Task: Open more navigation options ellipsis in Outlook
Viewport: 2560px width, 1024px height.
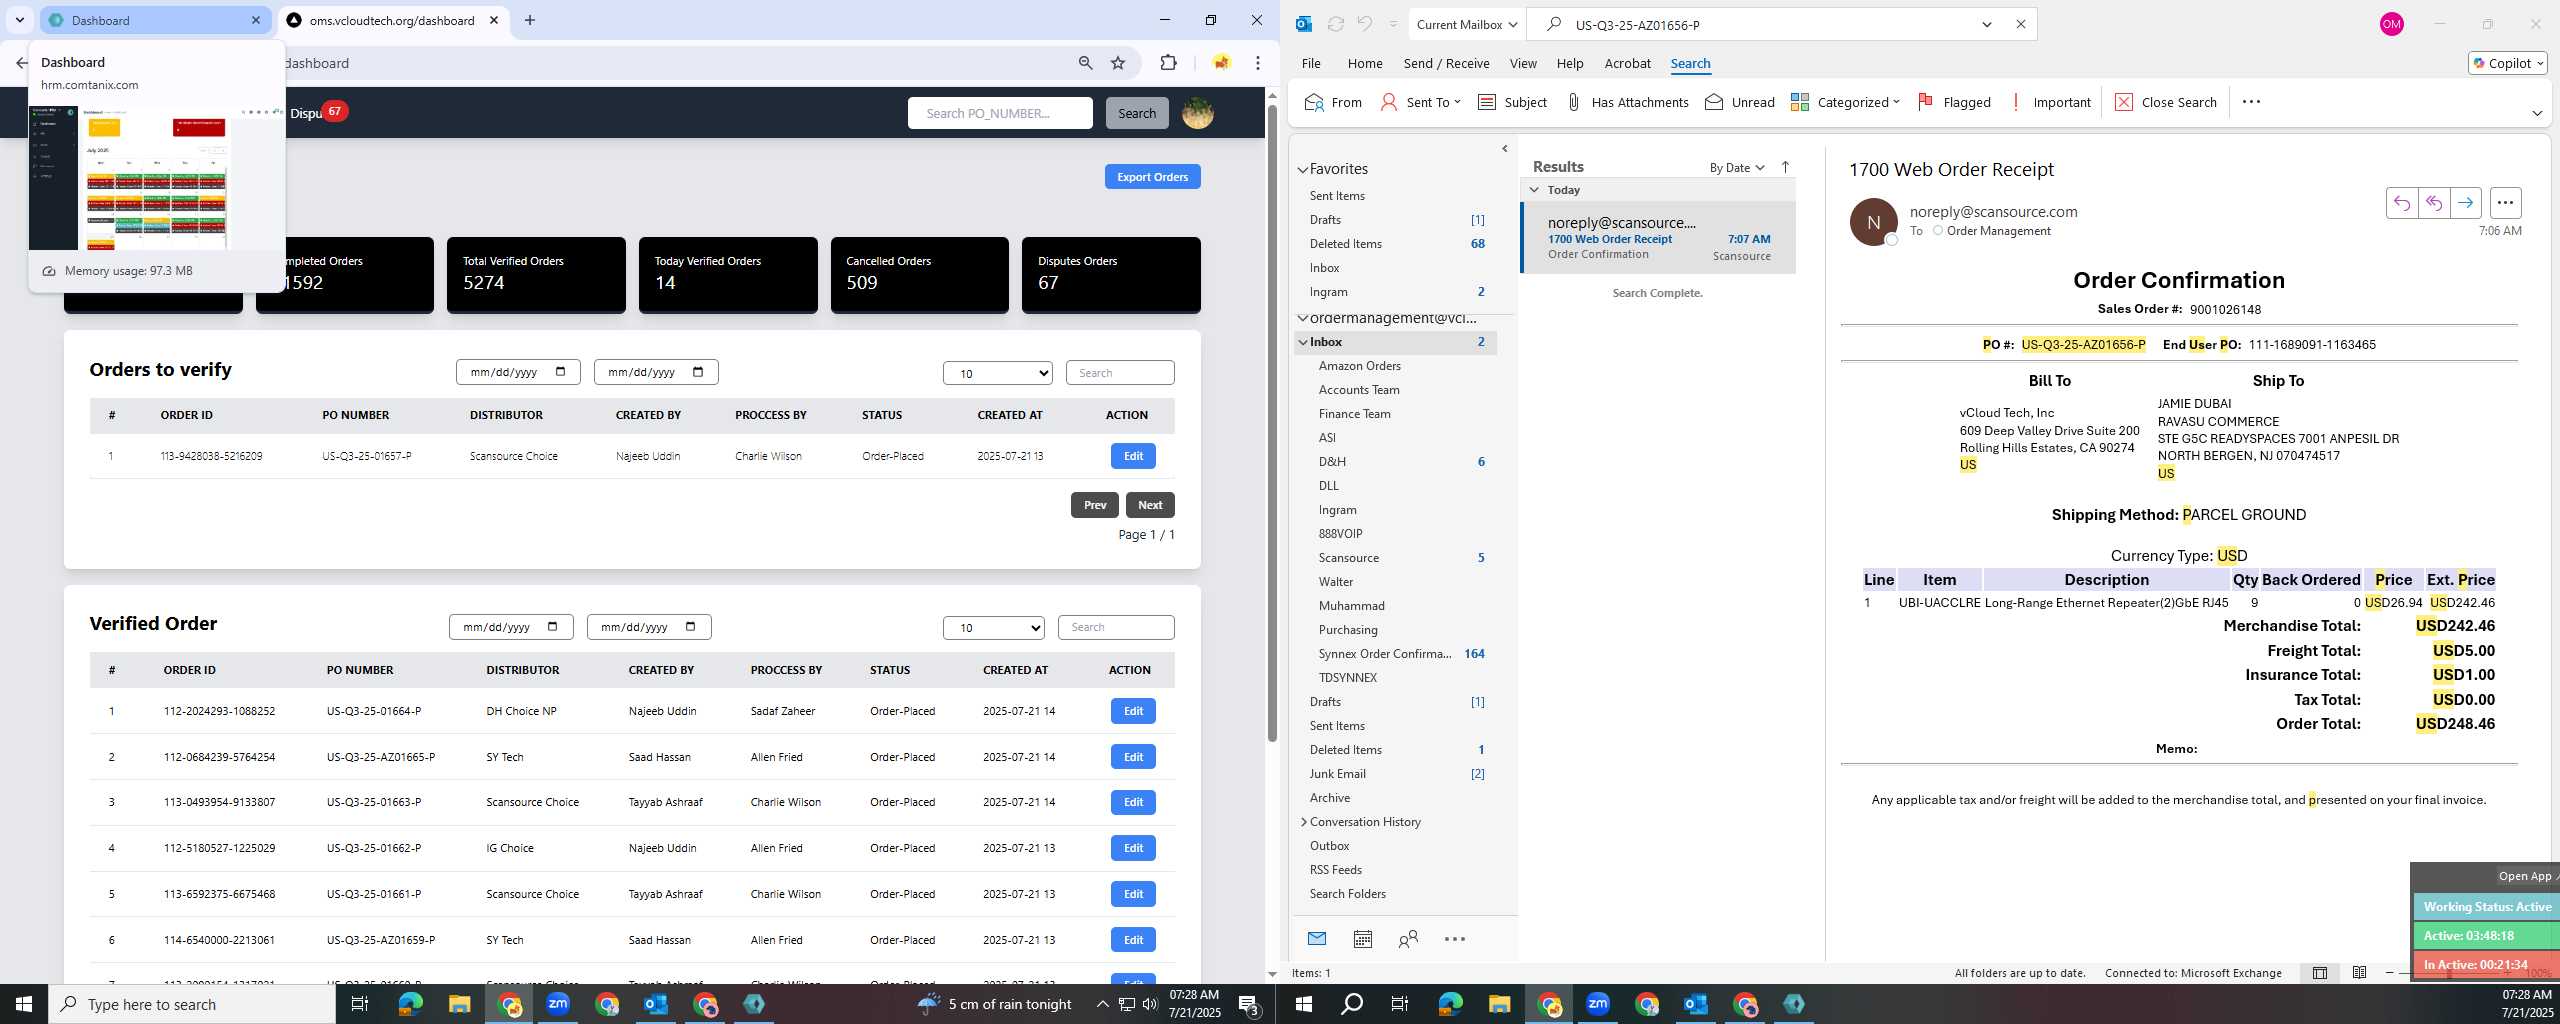Action: 1455,938
